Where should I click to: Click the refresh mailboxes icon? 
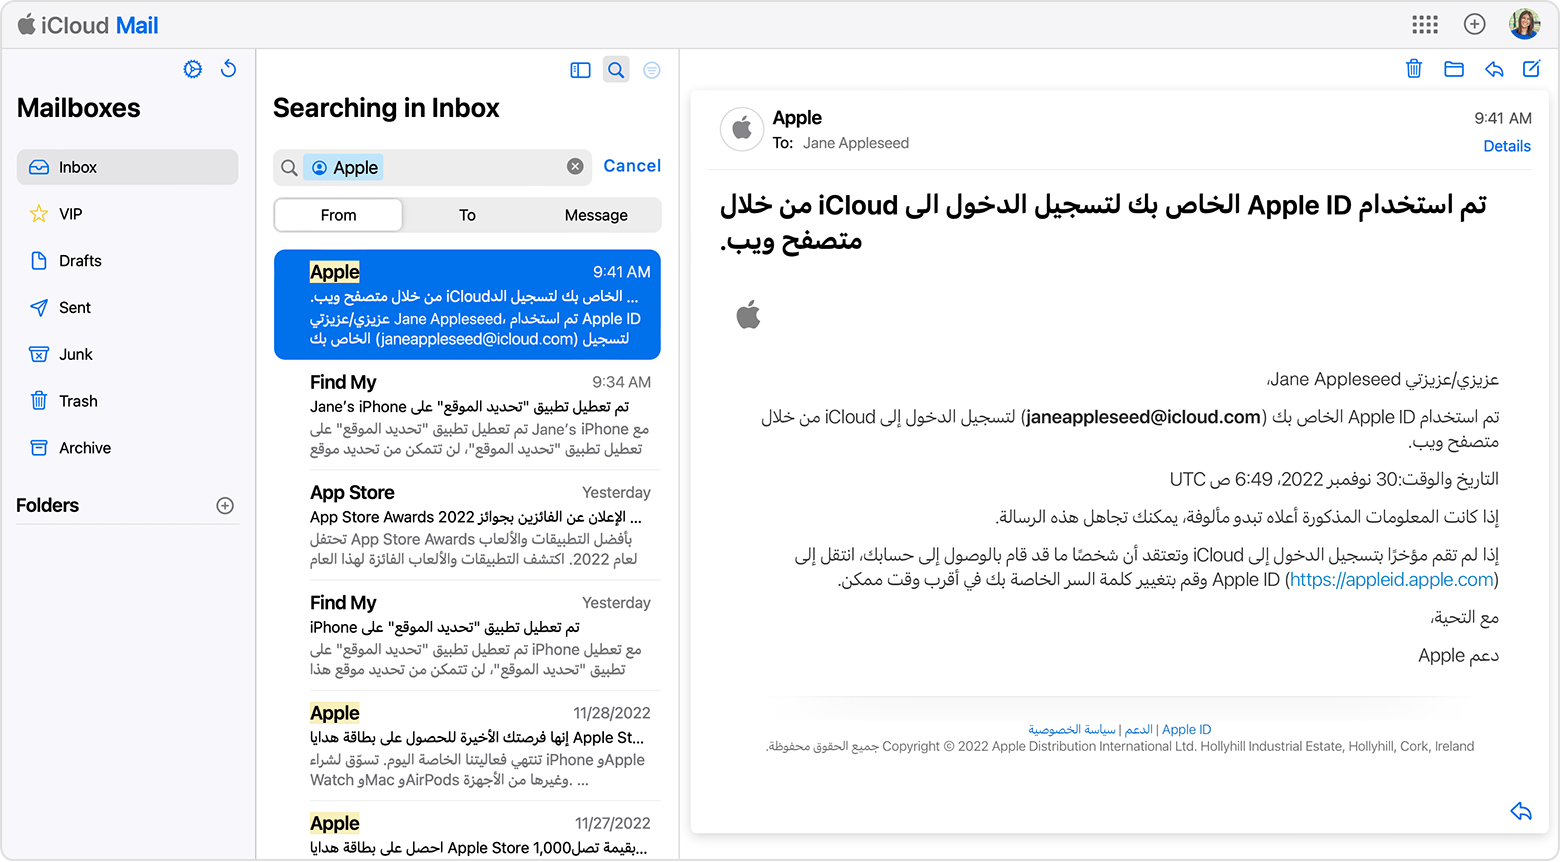[229, 69]
